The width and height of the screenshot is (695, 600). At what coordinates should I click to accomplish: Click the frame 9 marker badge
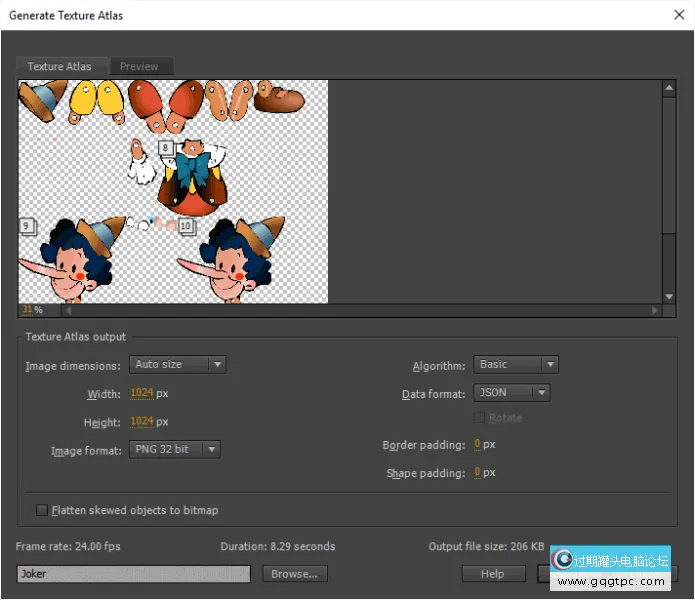click(26, 226)
